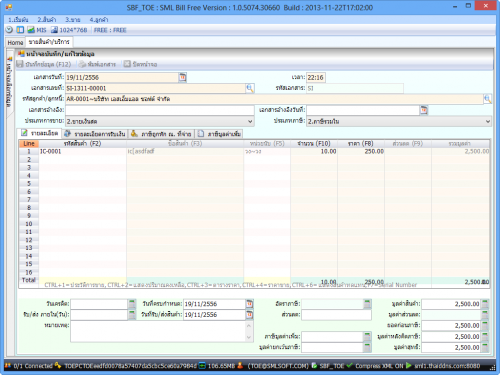Image resolution: width=500 pixels, height=375 pixels.
Task: Open menu 1 in the menu bar
Action: pos(18,19)
